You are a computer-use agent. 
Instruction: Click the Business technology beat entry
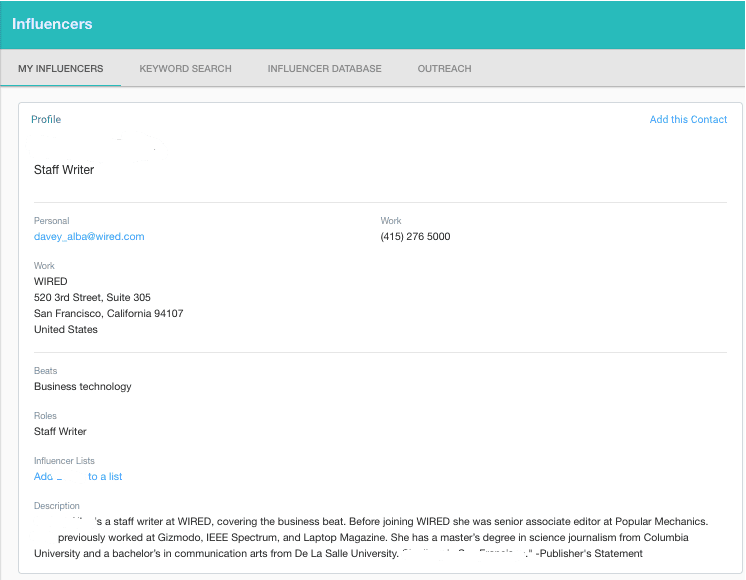(x=83, y=387)
